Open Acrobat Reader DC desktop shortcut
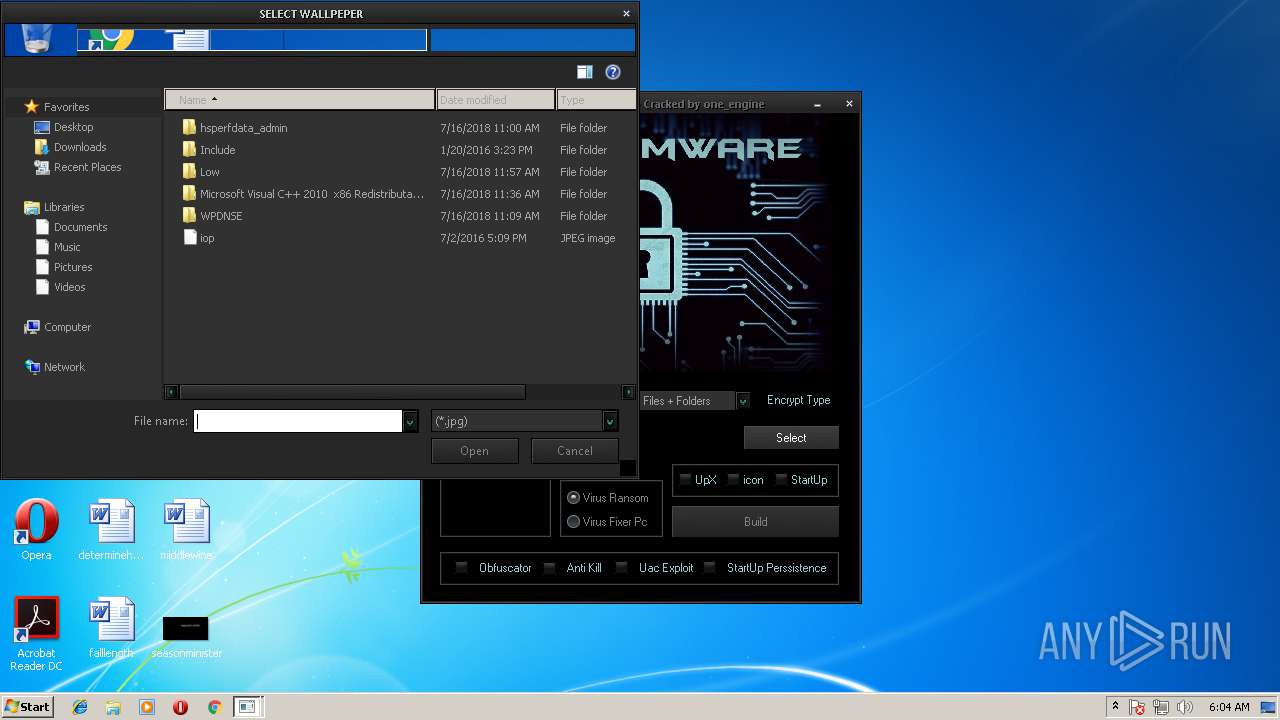The image size is (1280, 720). (36, 634)
